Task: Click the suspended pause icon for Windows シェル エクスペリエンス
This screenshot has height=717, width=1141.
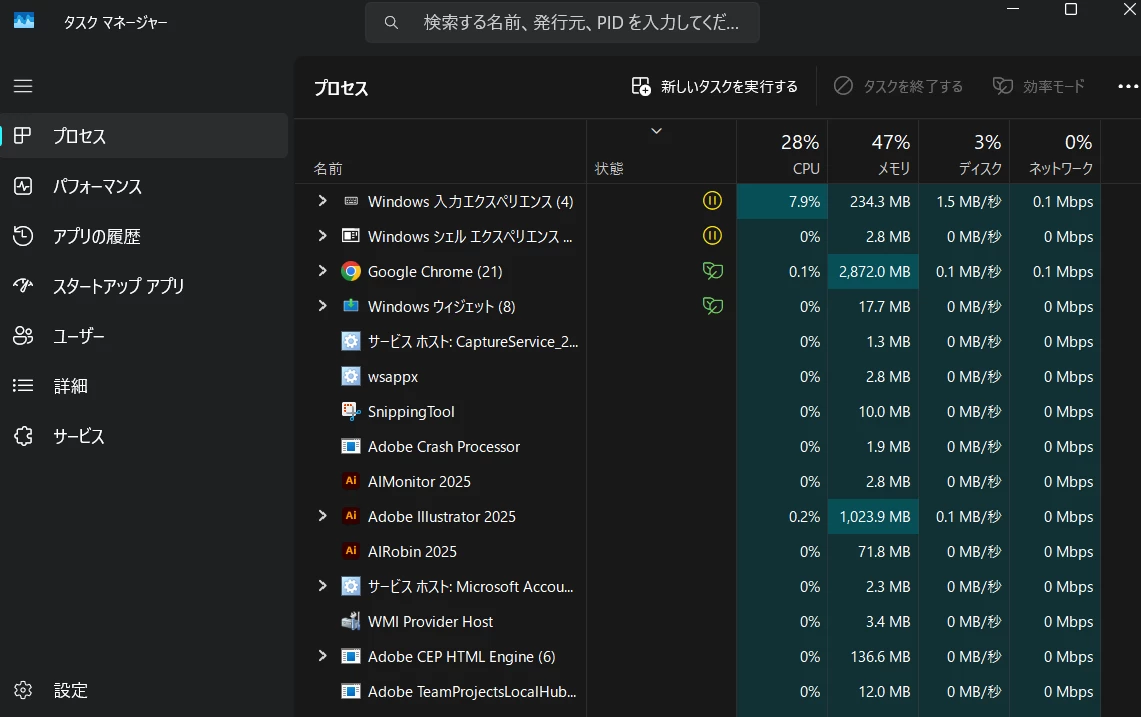Action: click(712, 235)
